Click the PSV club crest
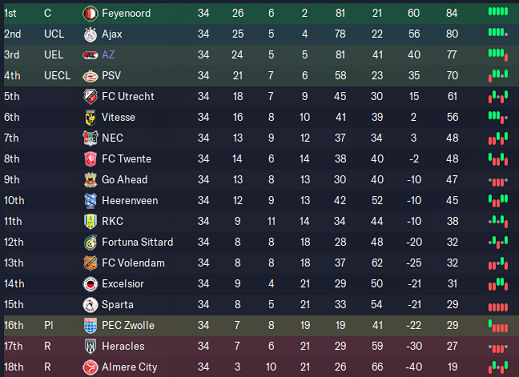The image size is (519, 377). pos(90,76)
